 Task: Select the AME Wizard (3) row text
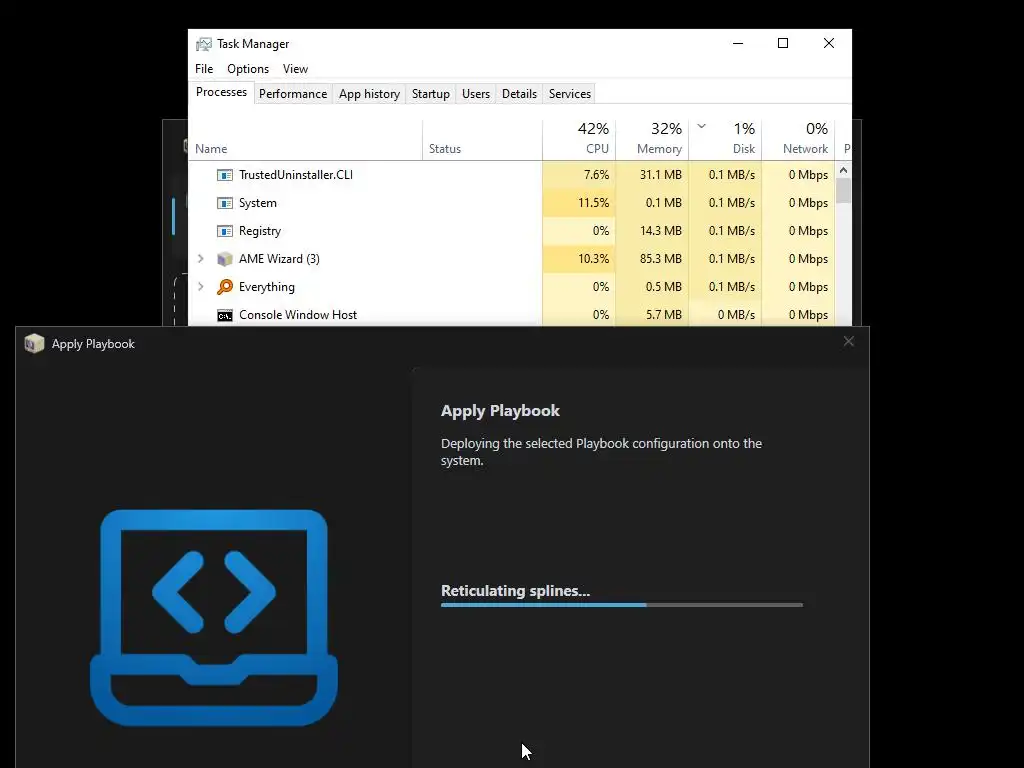coord(279,259)
